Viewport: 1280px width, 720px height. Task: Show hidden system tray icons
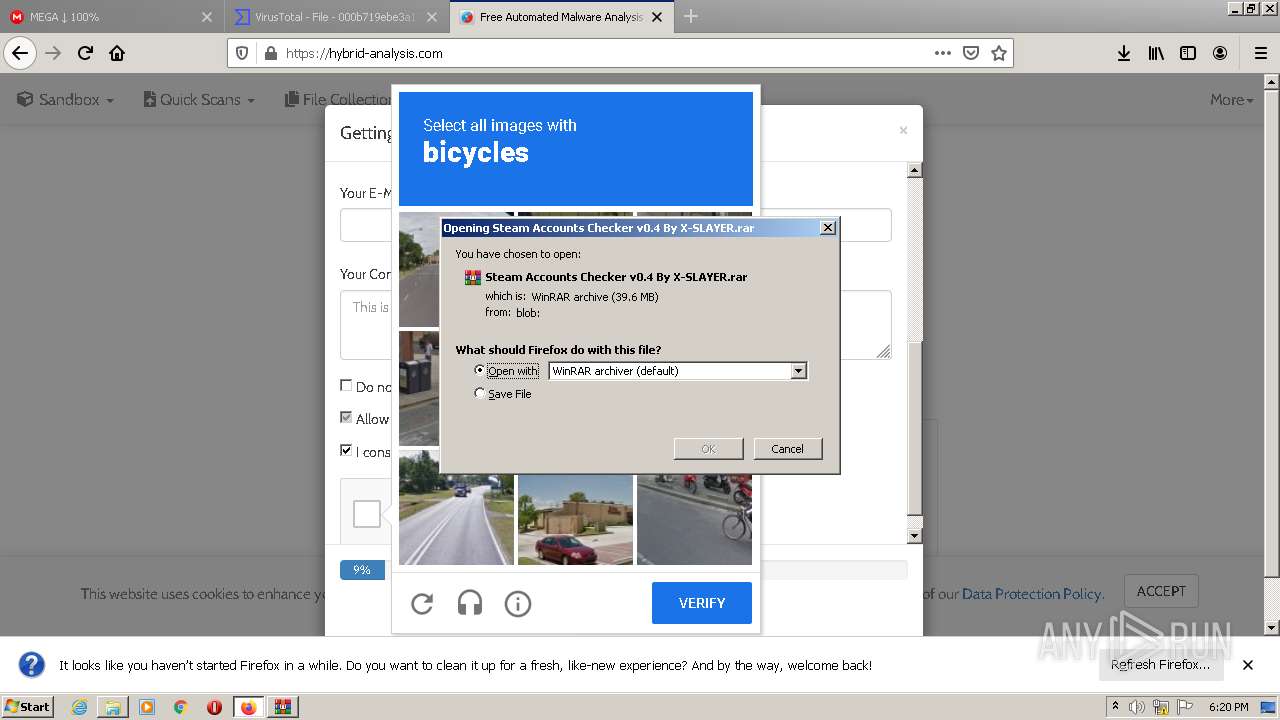coord(1115,707)
